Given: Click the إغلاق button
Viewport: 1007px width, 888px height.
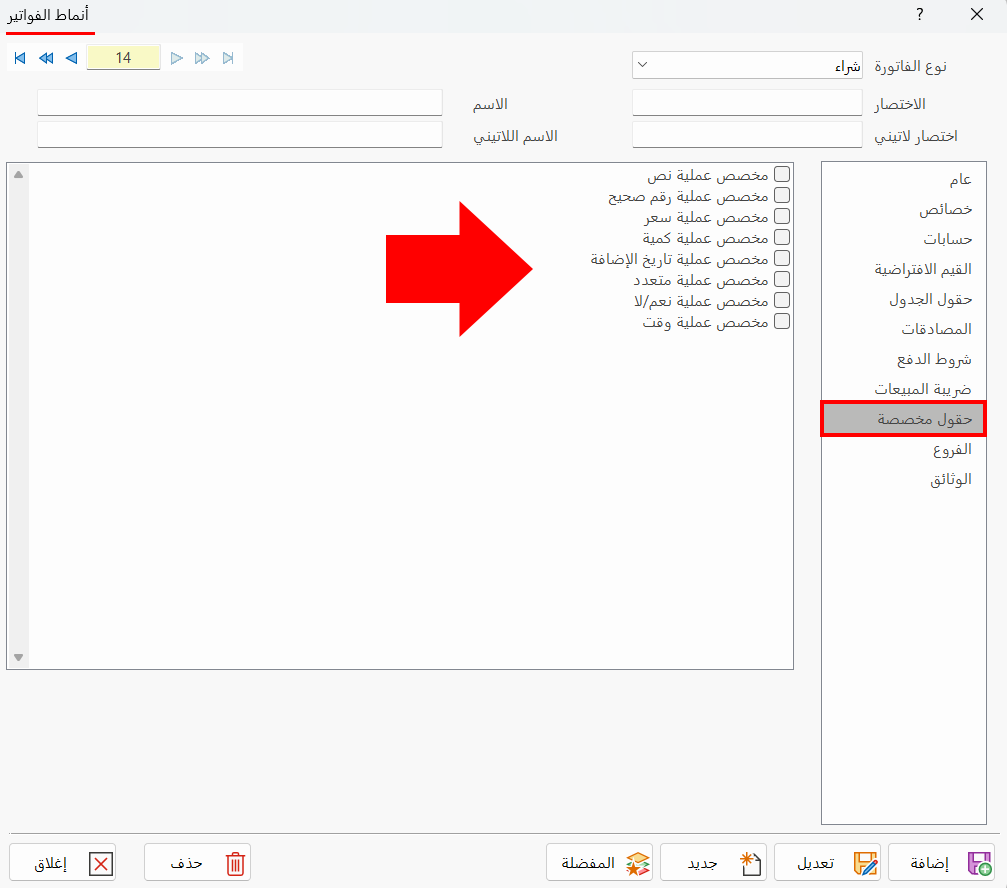Looking at the screenshot, I should pyautogui.click(x=62, y=862).
